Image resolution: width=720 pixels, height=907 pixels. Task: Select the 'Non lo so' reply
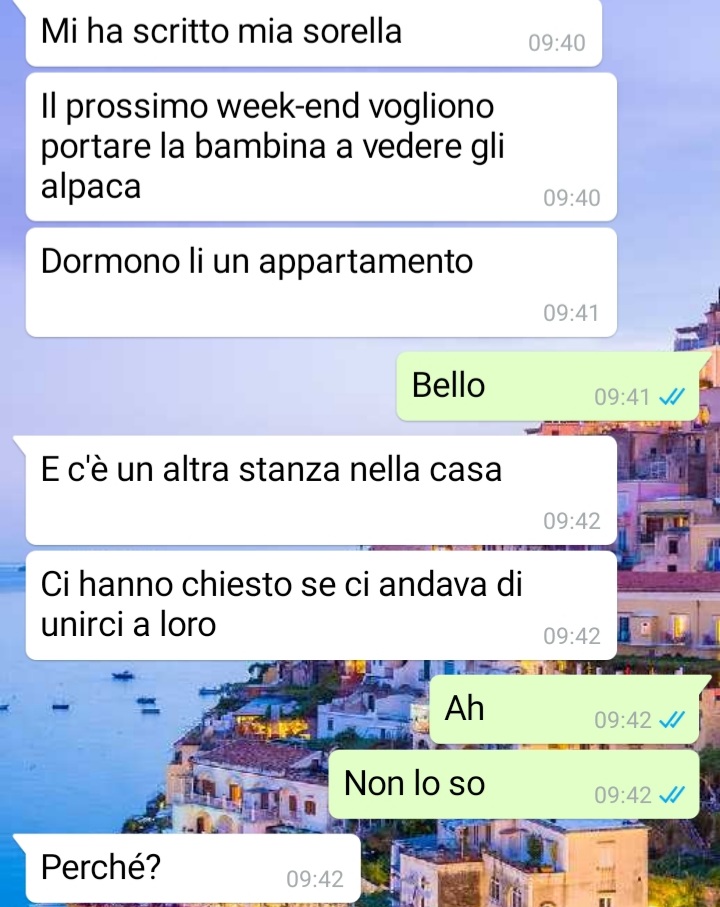[x=514, y=784]
